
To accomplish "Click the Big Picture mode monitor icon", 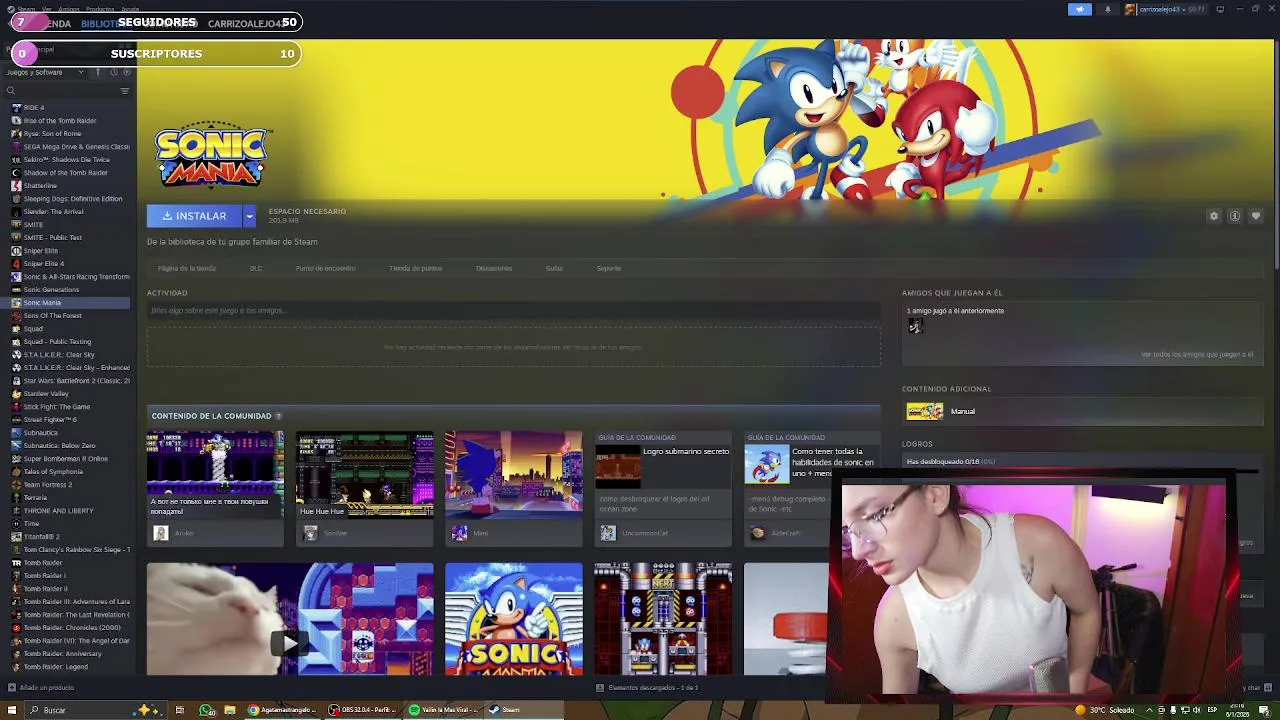I will [1220, 9].
